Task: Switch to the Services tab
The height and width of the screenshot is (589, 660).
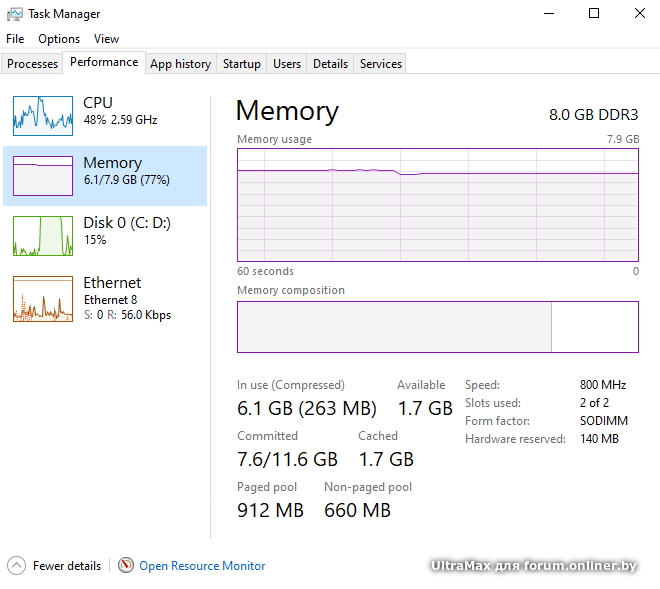Action: 381,64
